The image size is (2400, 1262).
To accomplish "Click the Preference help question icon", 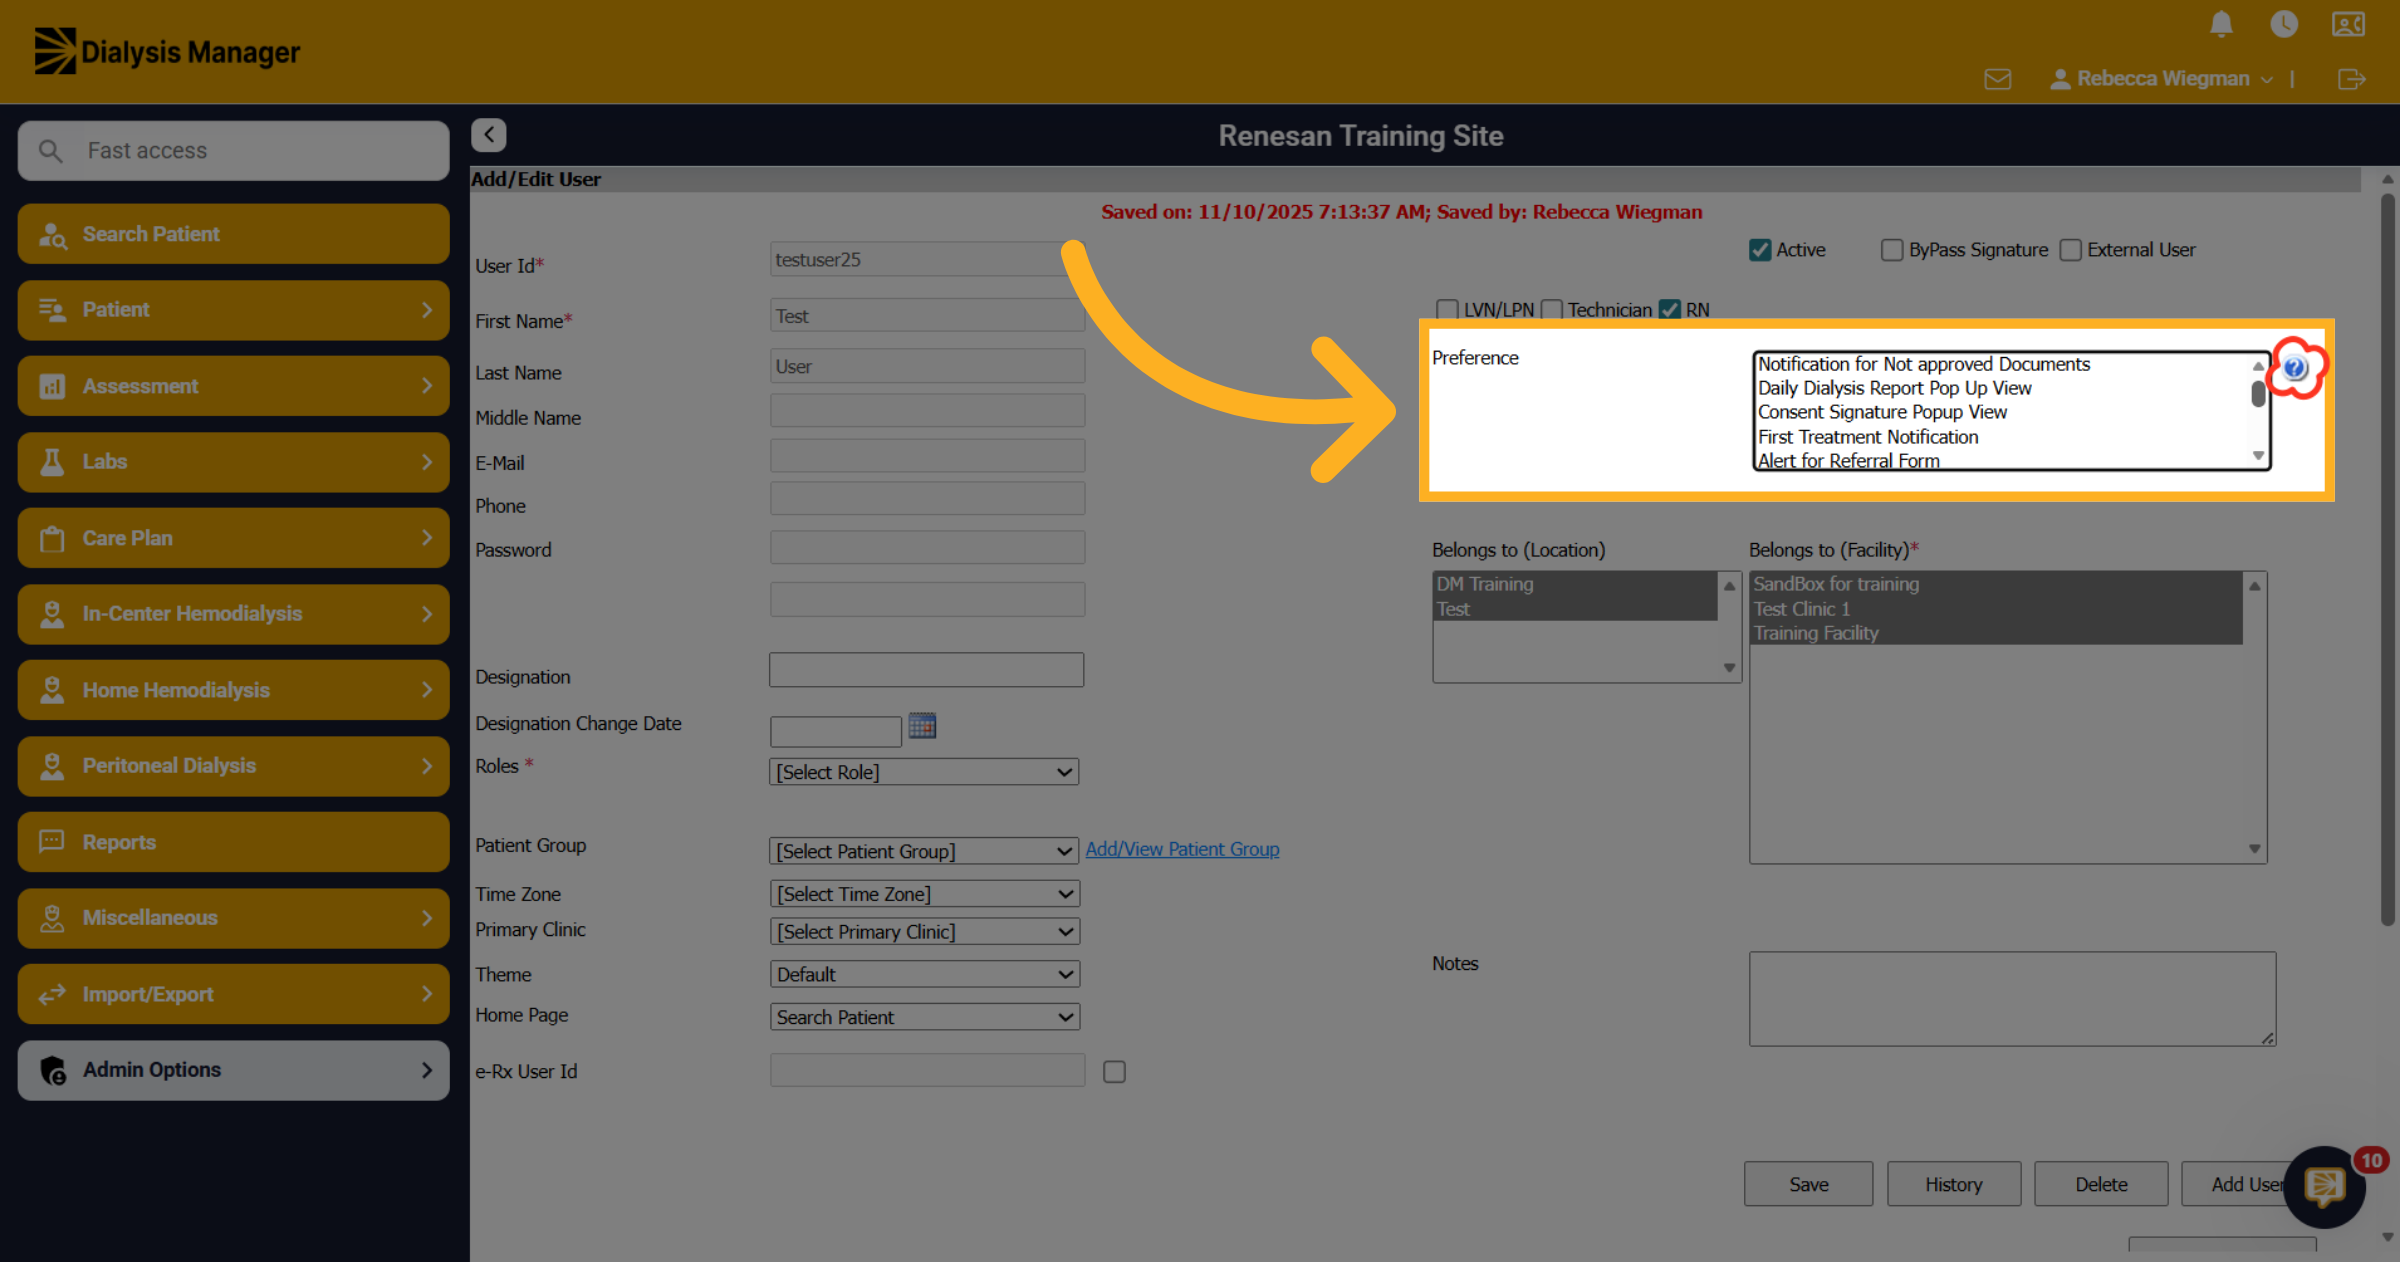I will [x=2295, y=368].
